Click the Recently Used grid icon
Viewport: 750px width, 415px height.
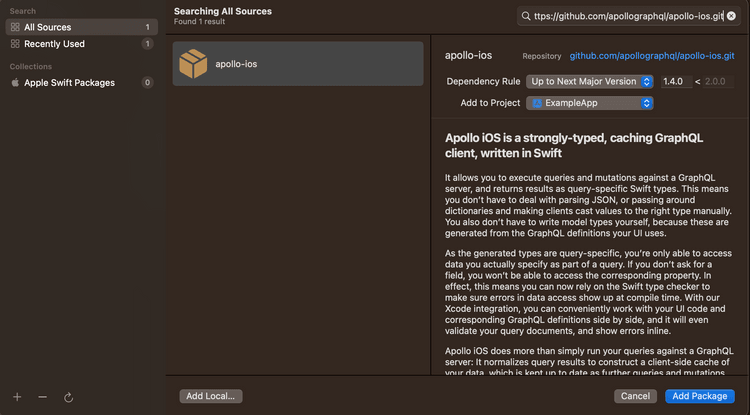pos(15,44)
